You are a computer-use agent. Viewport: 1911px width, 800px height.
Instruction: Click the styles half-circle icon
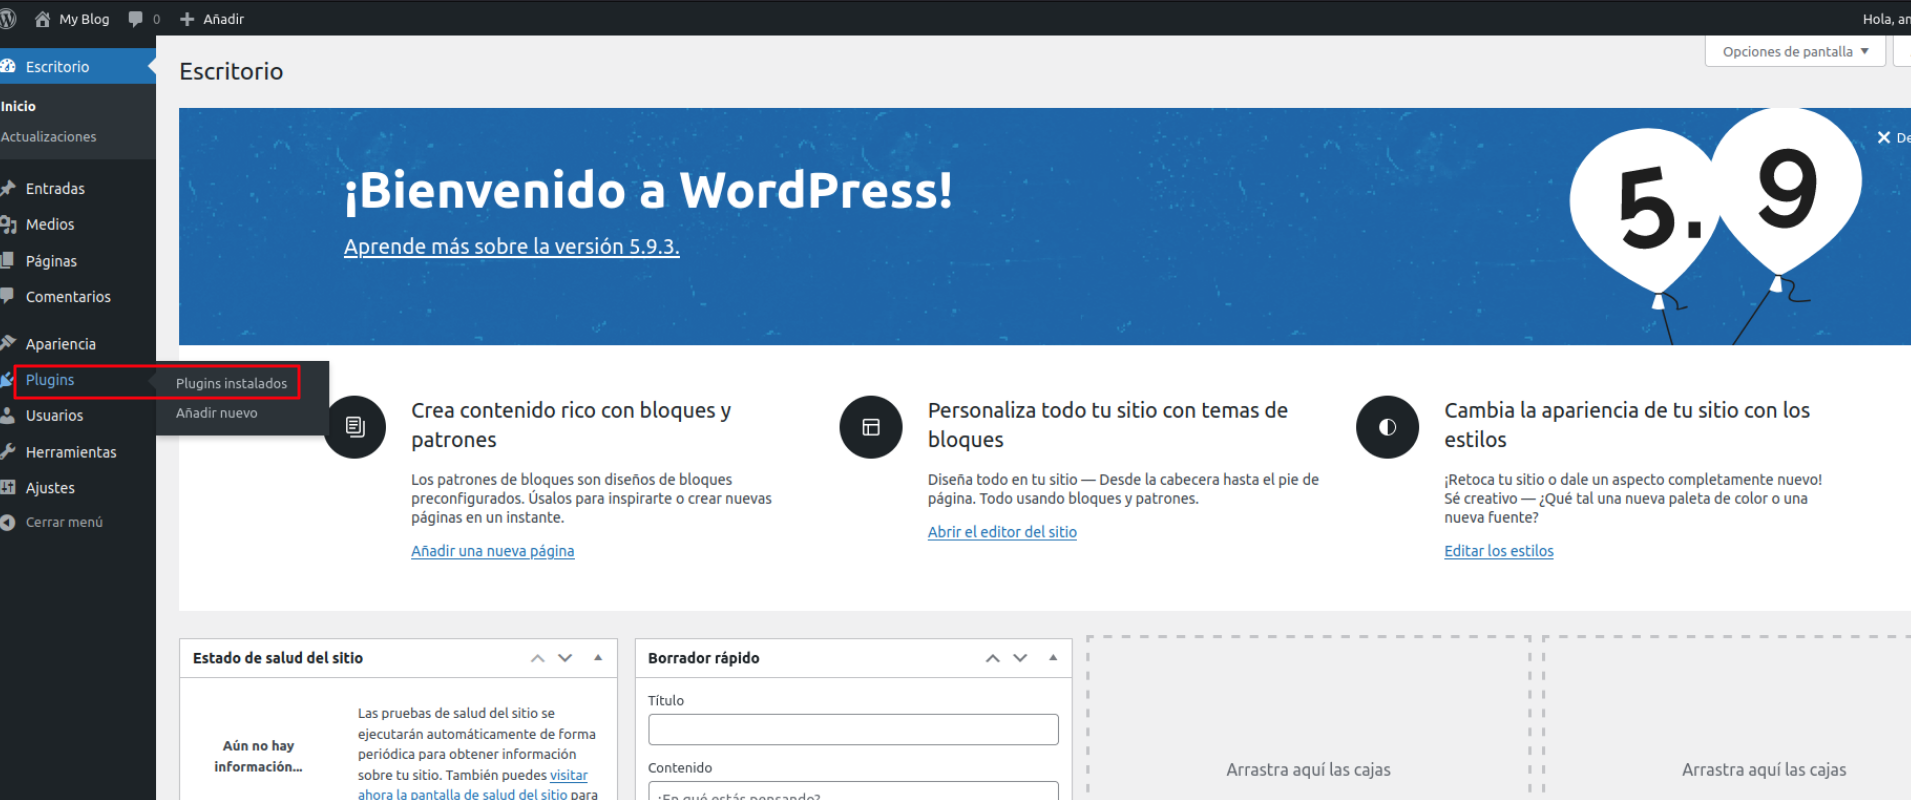[x=1387, y=427]
